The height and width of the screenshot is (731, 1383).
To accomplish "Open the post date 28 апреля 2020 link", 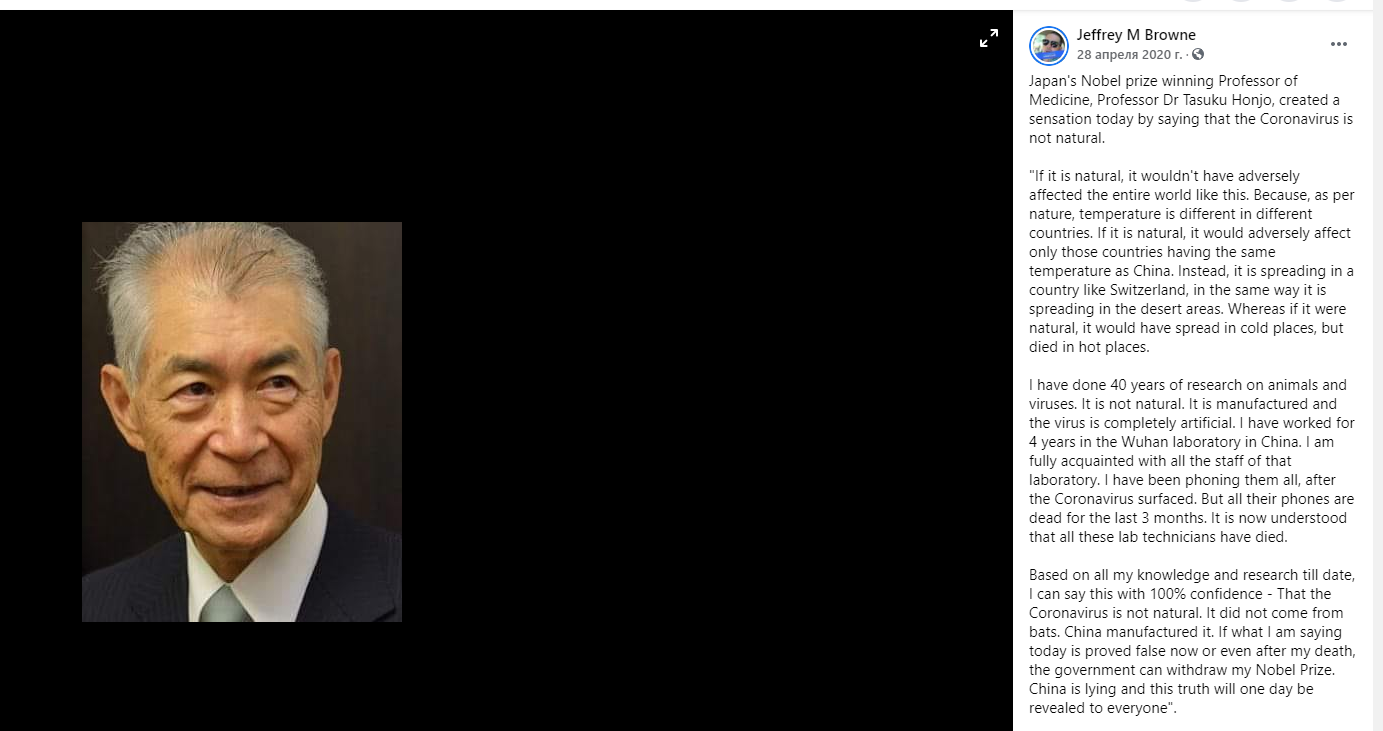I will (x=1129, y=54).
